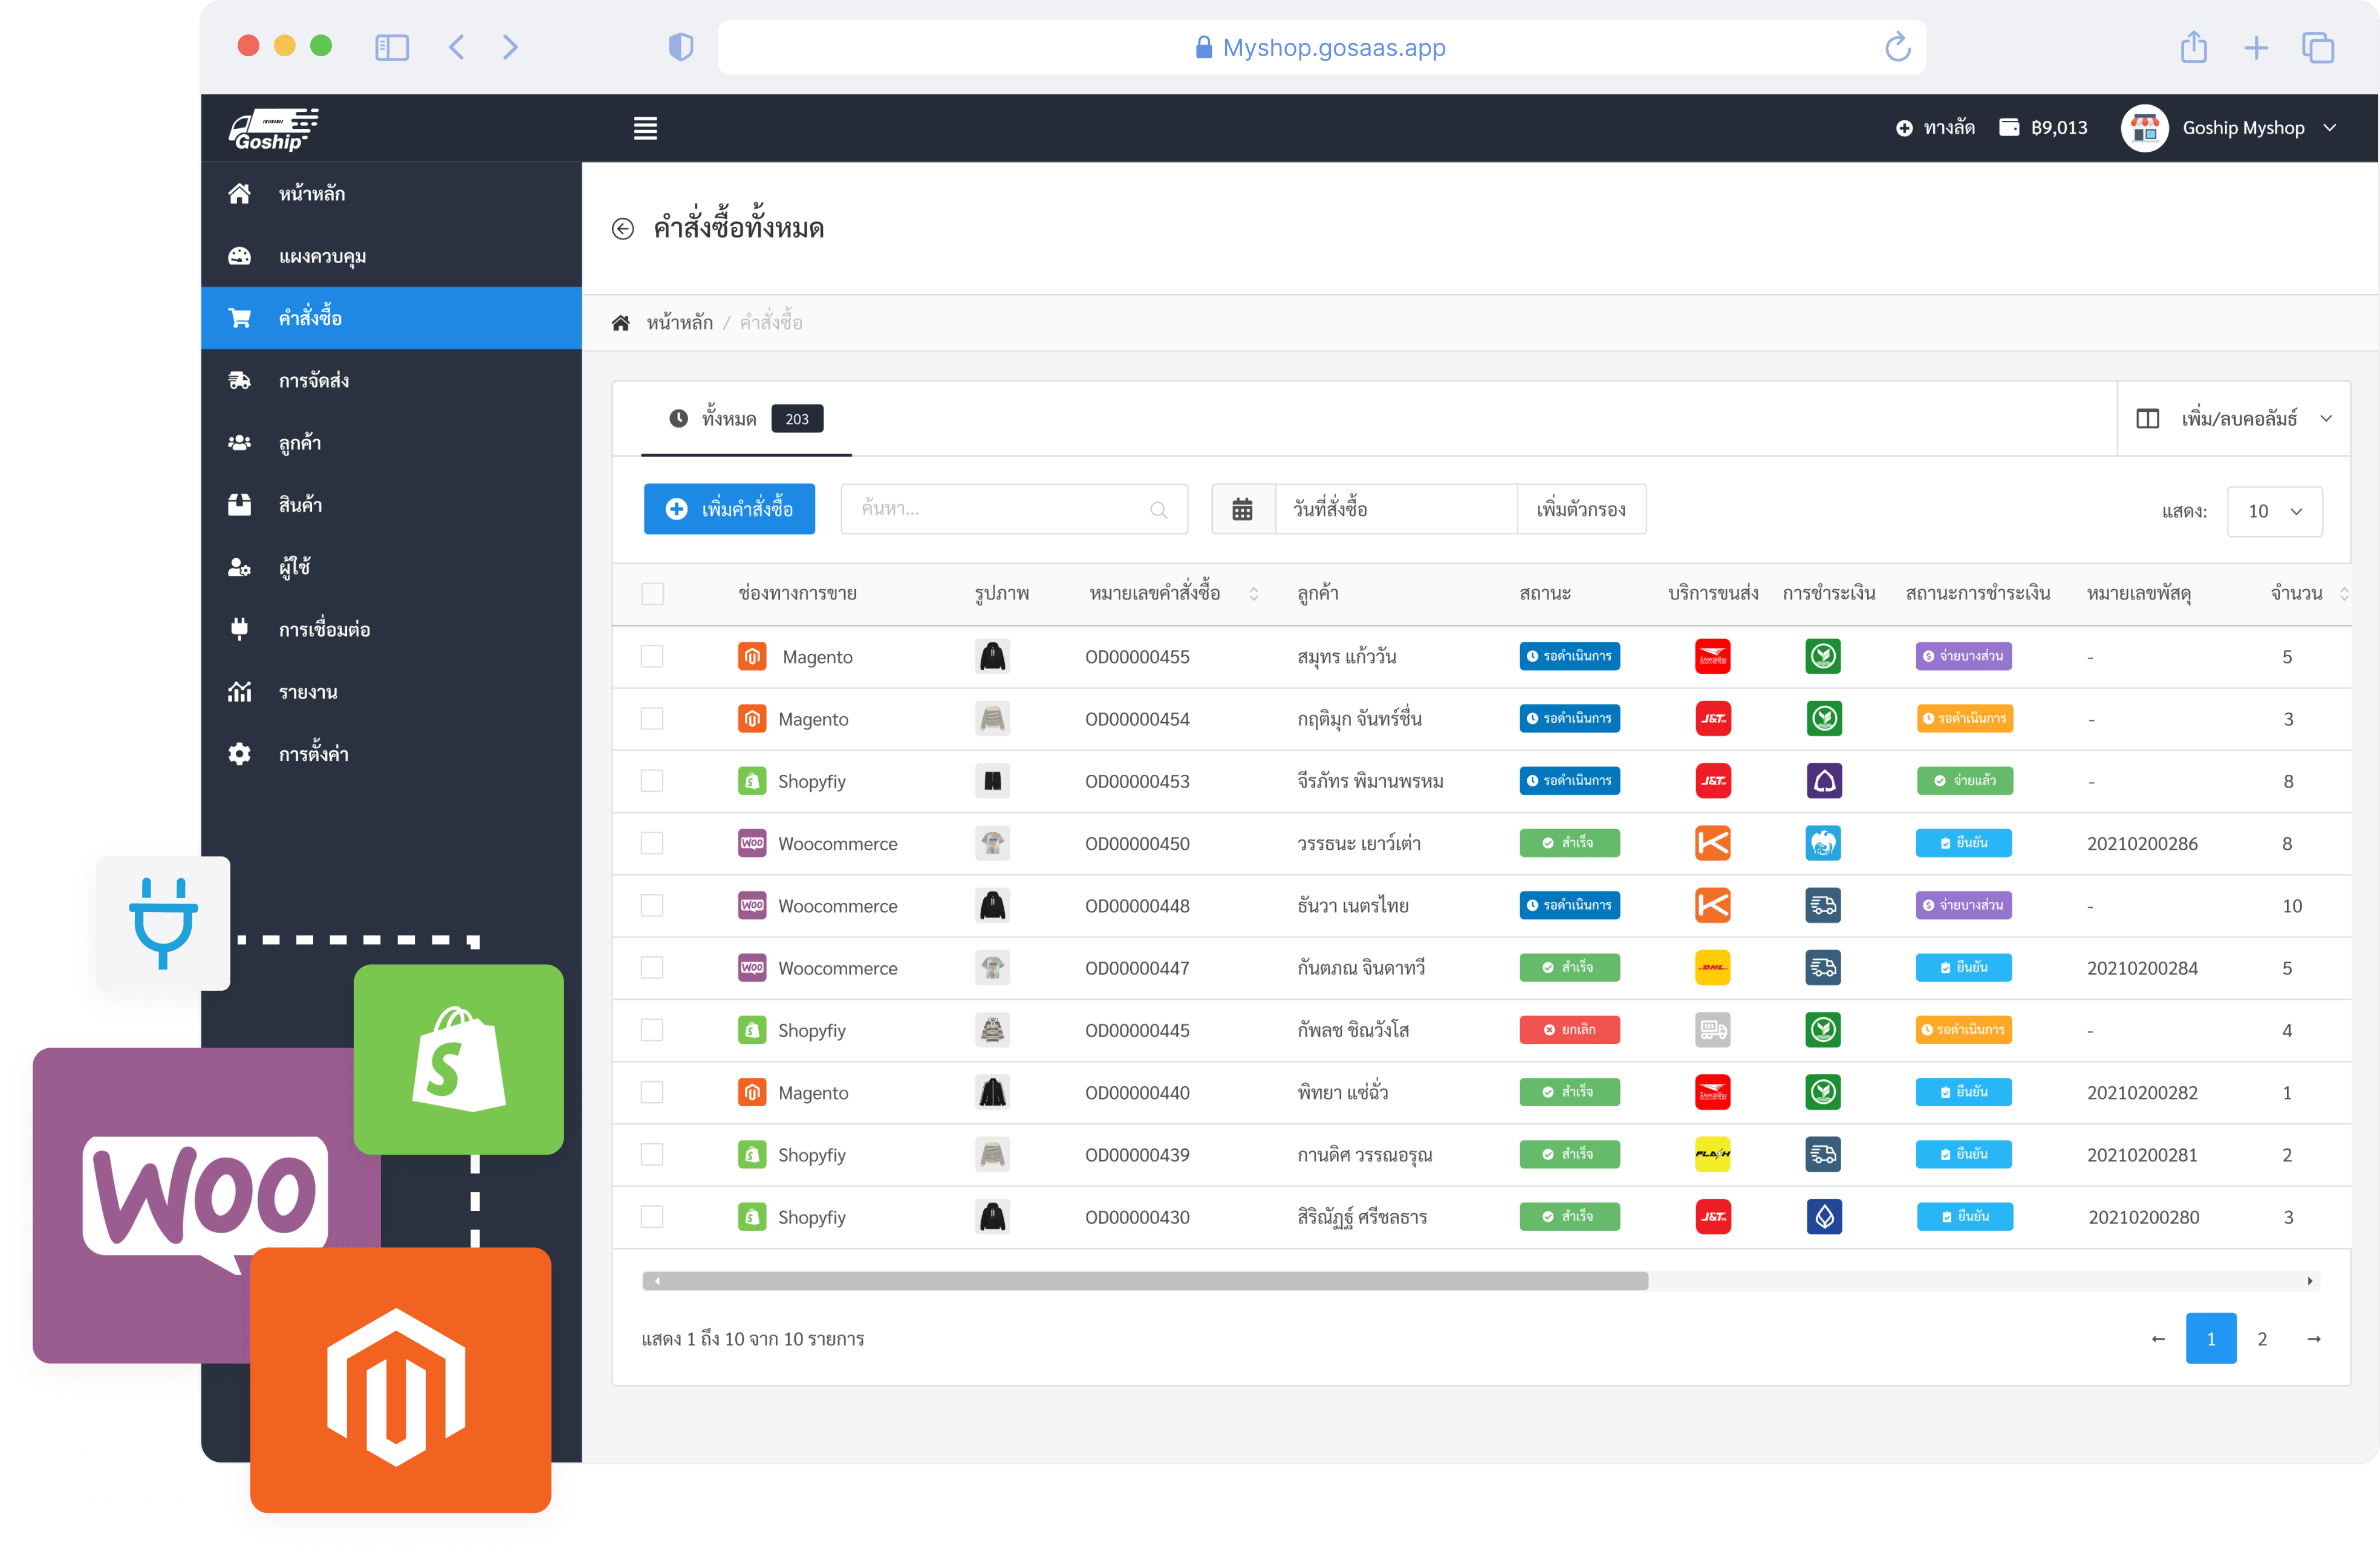Click the payment bank icon in row OD00000430
2380x1555 pixels.
pyautogui.click(x=1824, y=1216)
